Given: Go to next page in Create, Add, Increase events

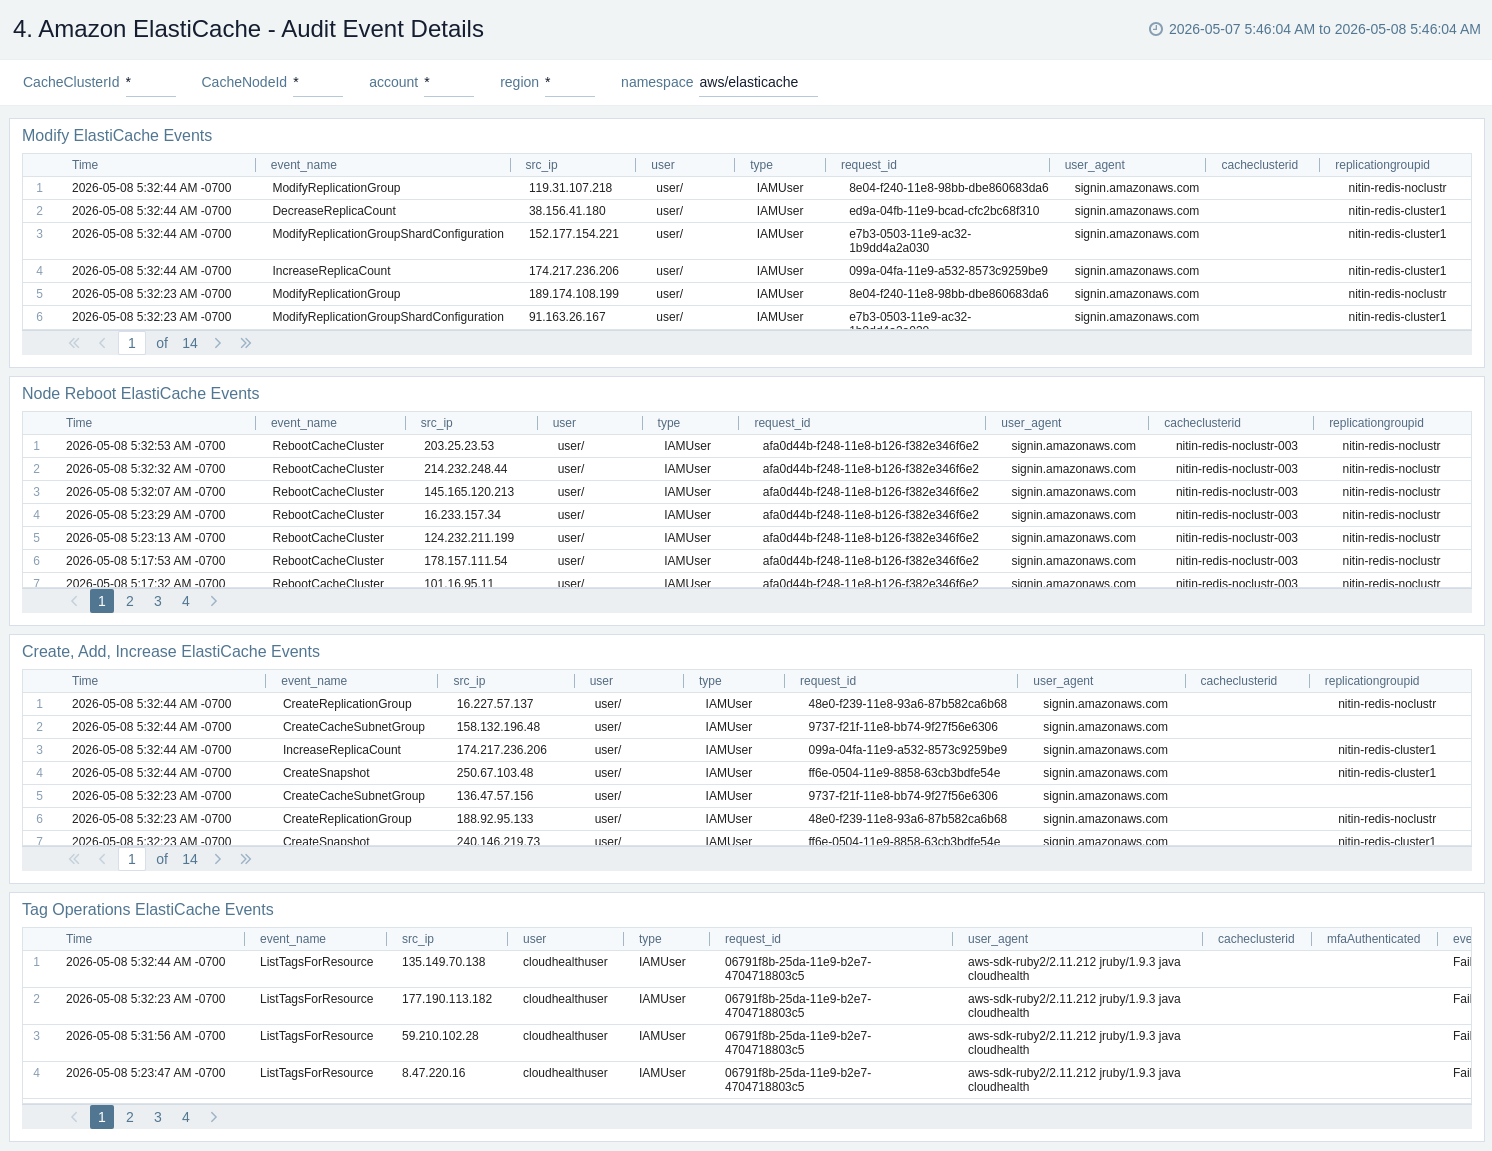Looking at the screenshot, I should click(x=218, y=859).
